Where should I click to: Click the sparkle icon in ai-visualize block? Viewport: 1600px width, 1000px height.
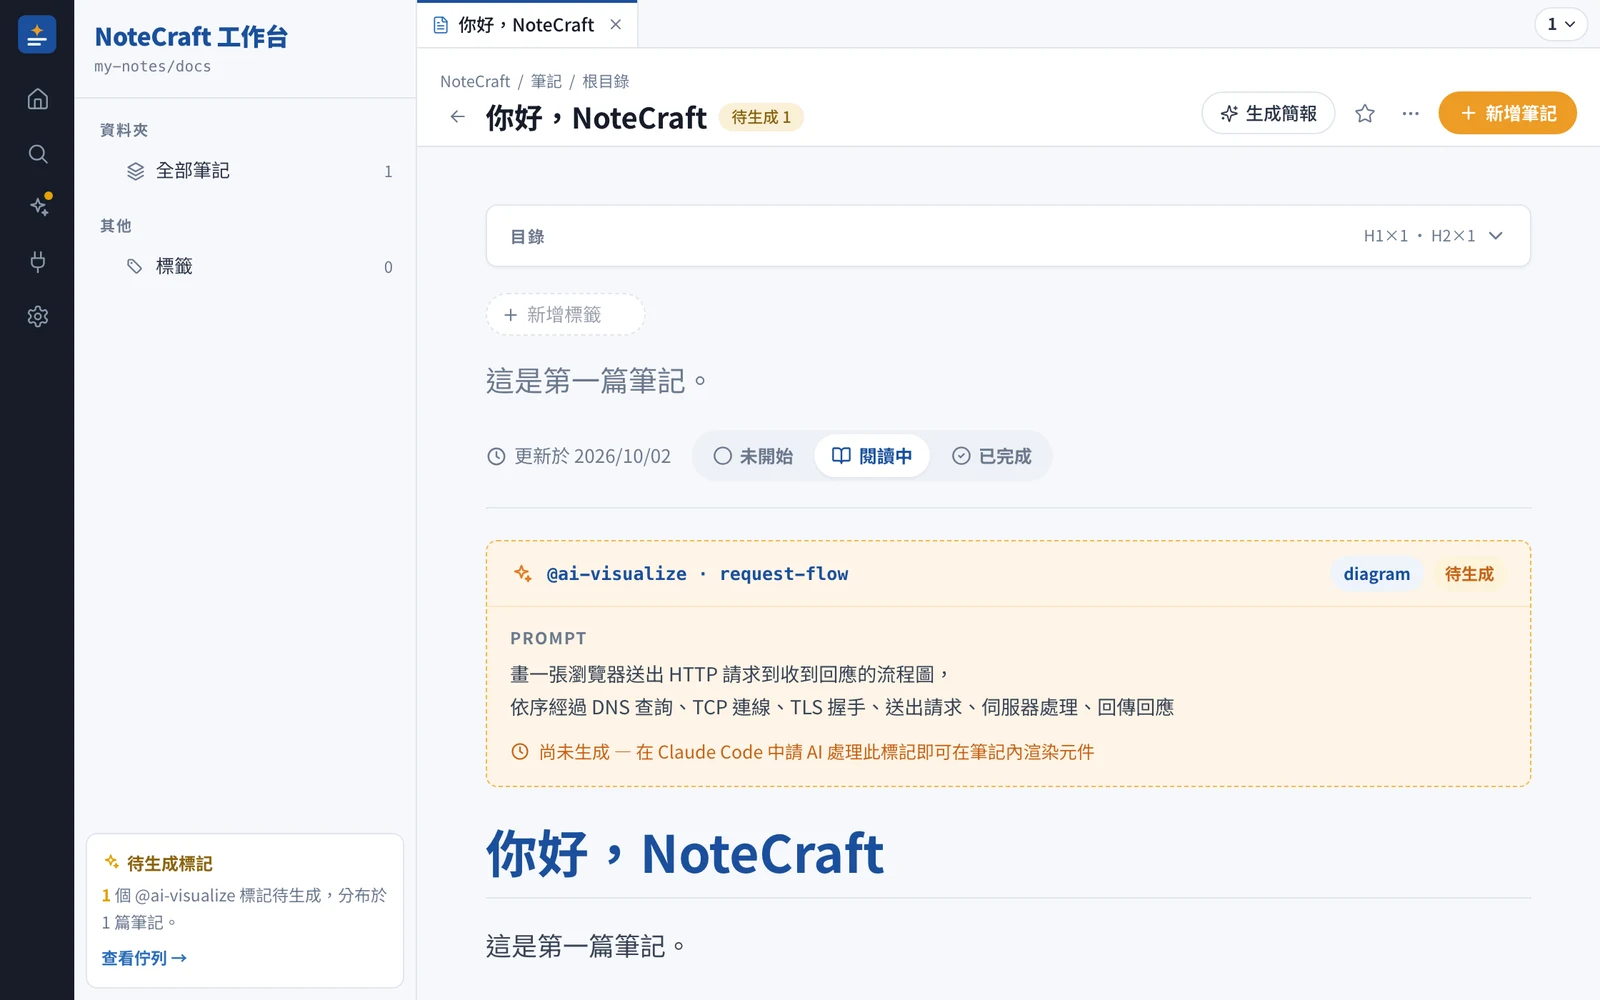pyautogui.click(x=523, y=573)
